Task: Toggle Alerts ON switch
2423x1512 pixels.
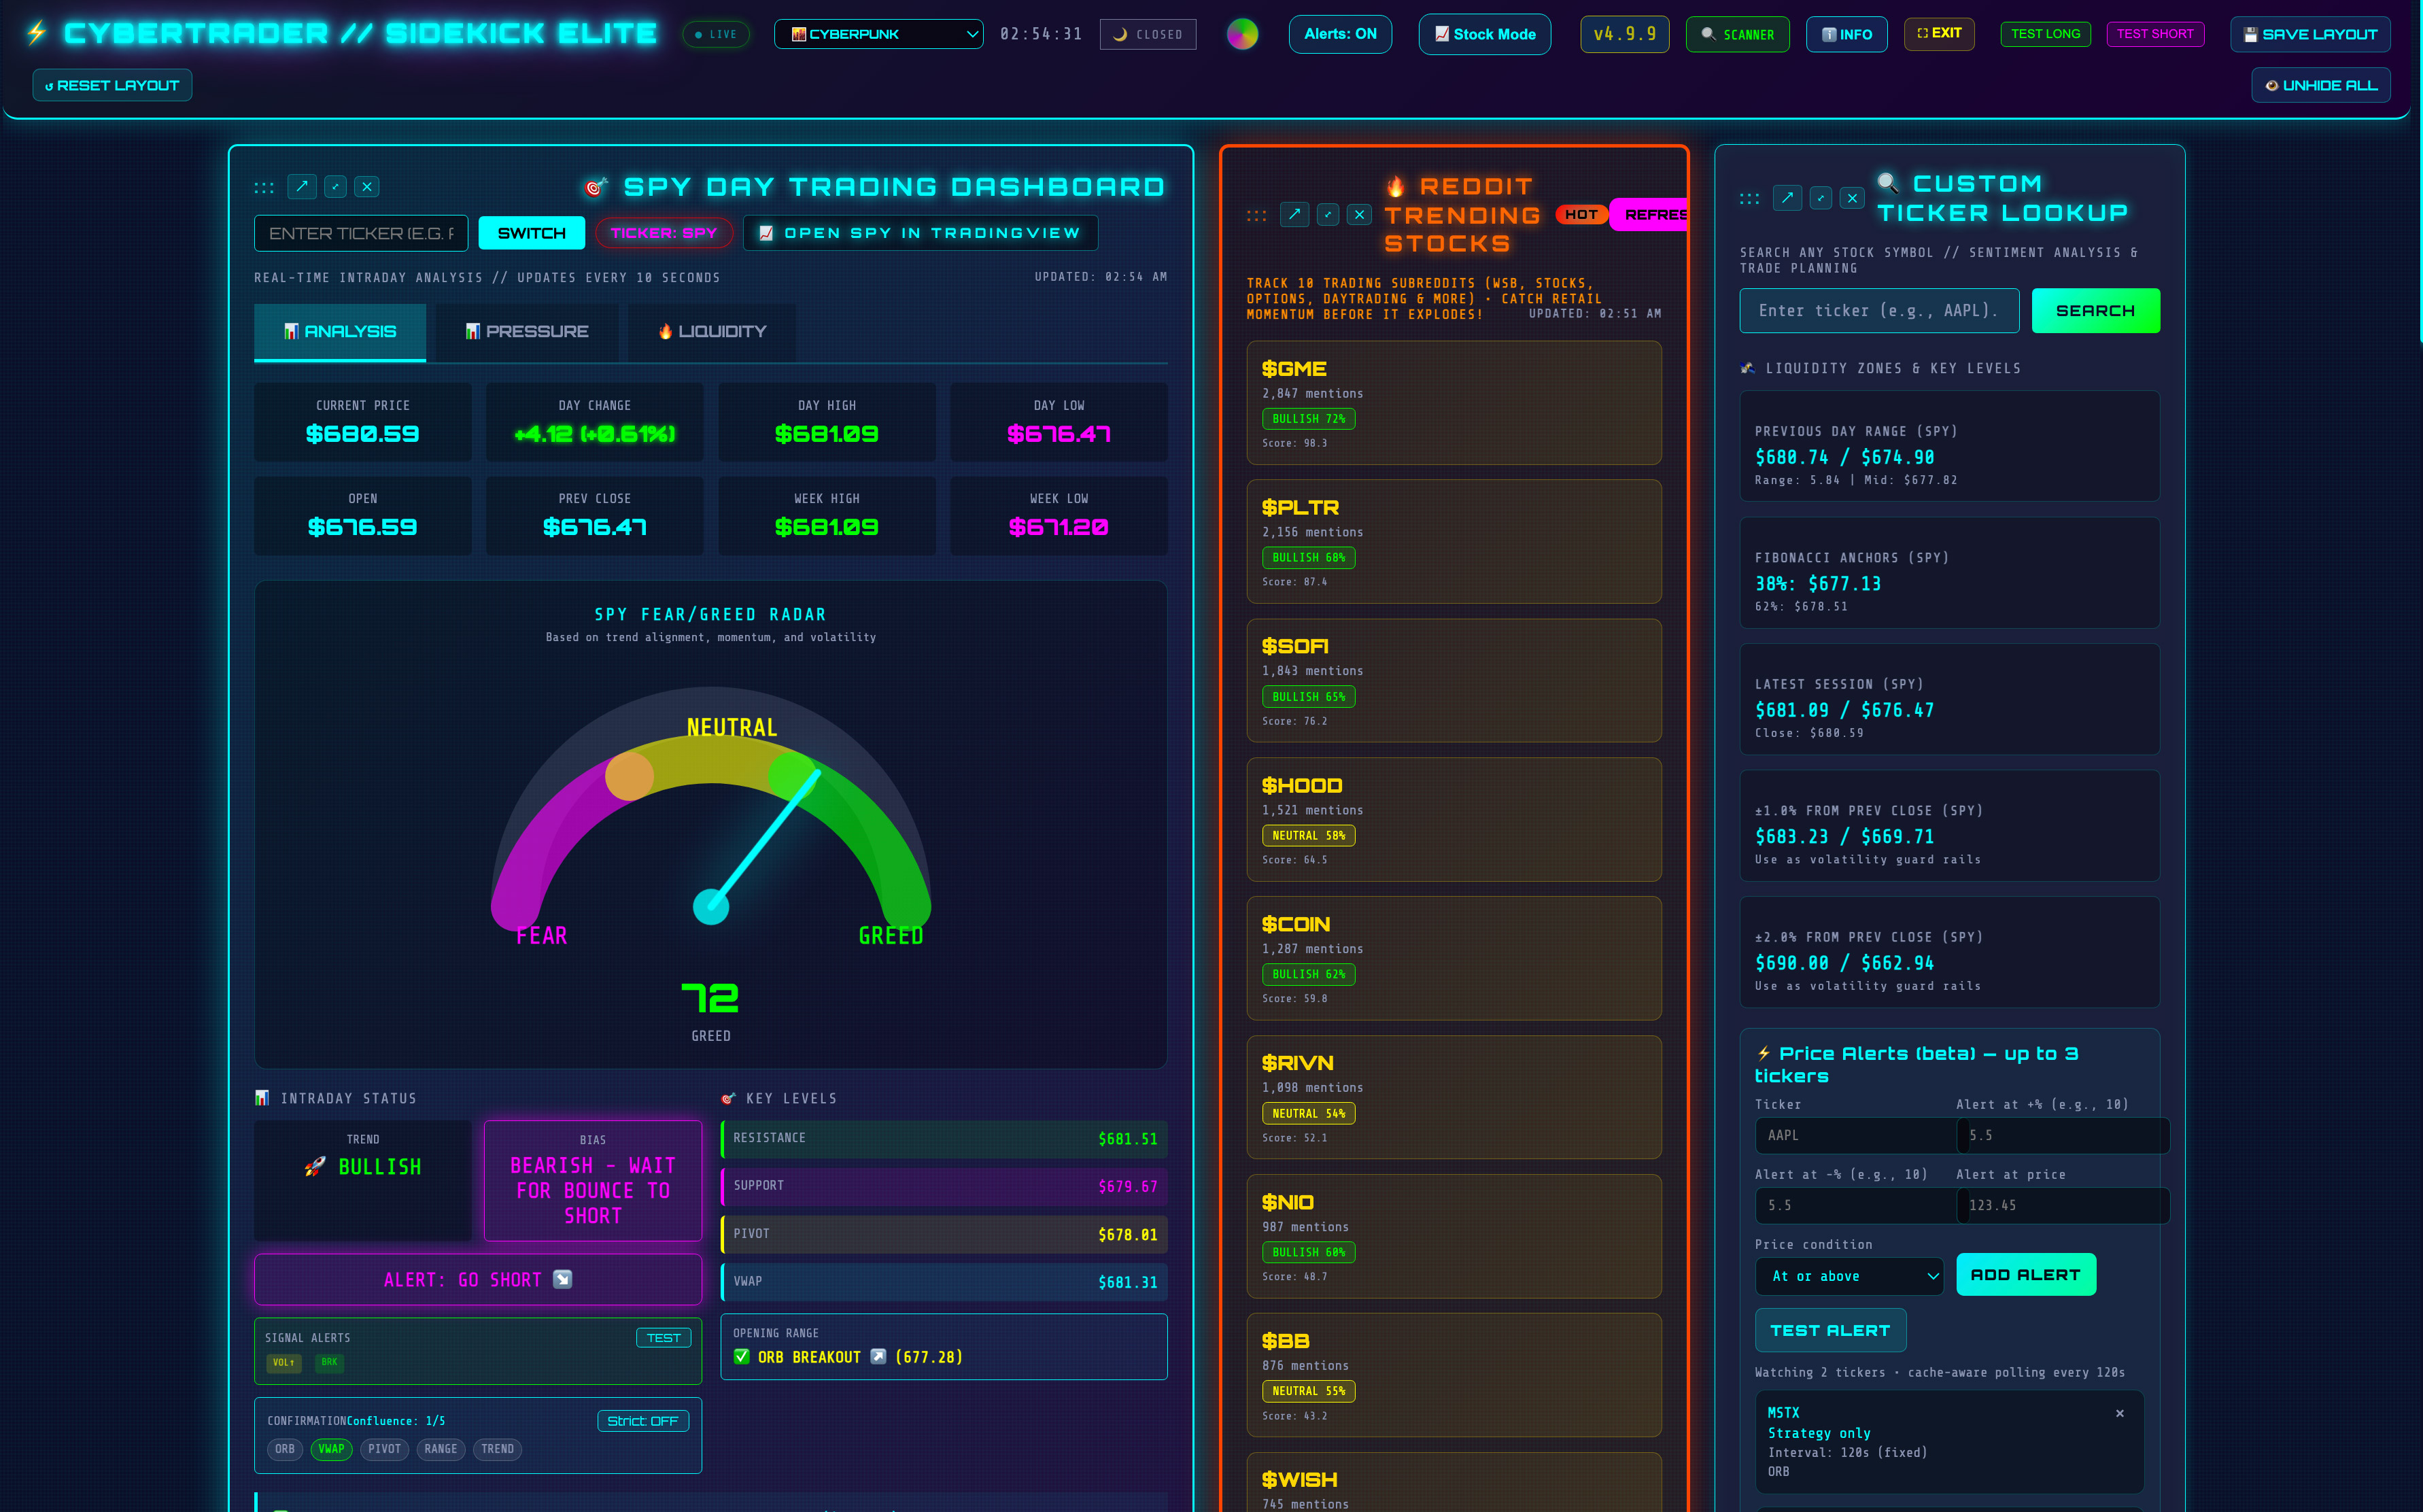Action: 1340,34
